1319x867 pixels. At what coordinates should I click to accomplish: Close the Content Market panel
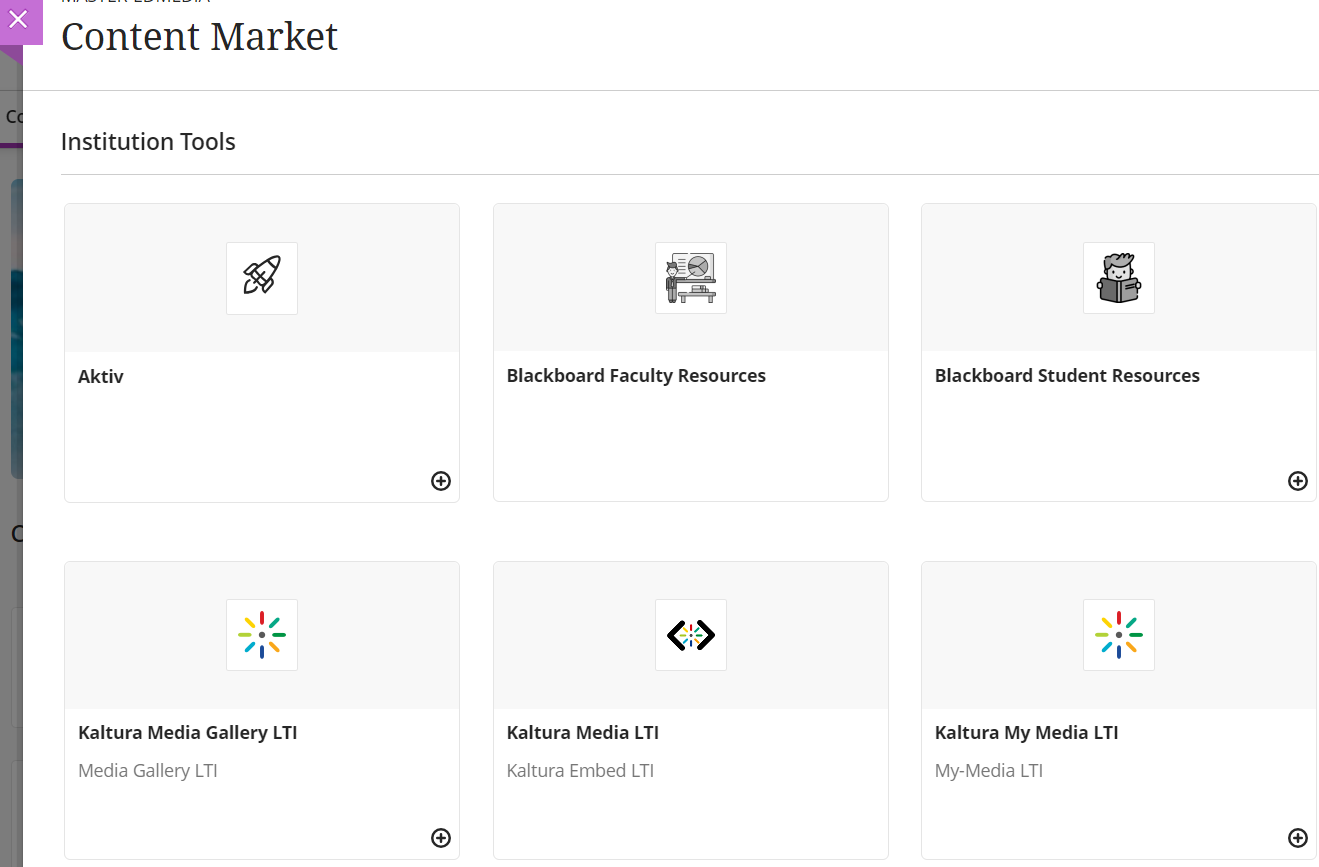(18, 19)
